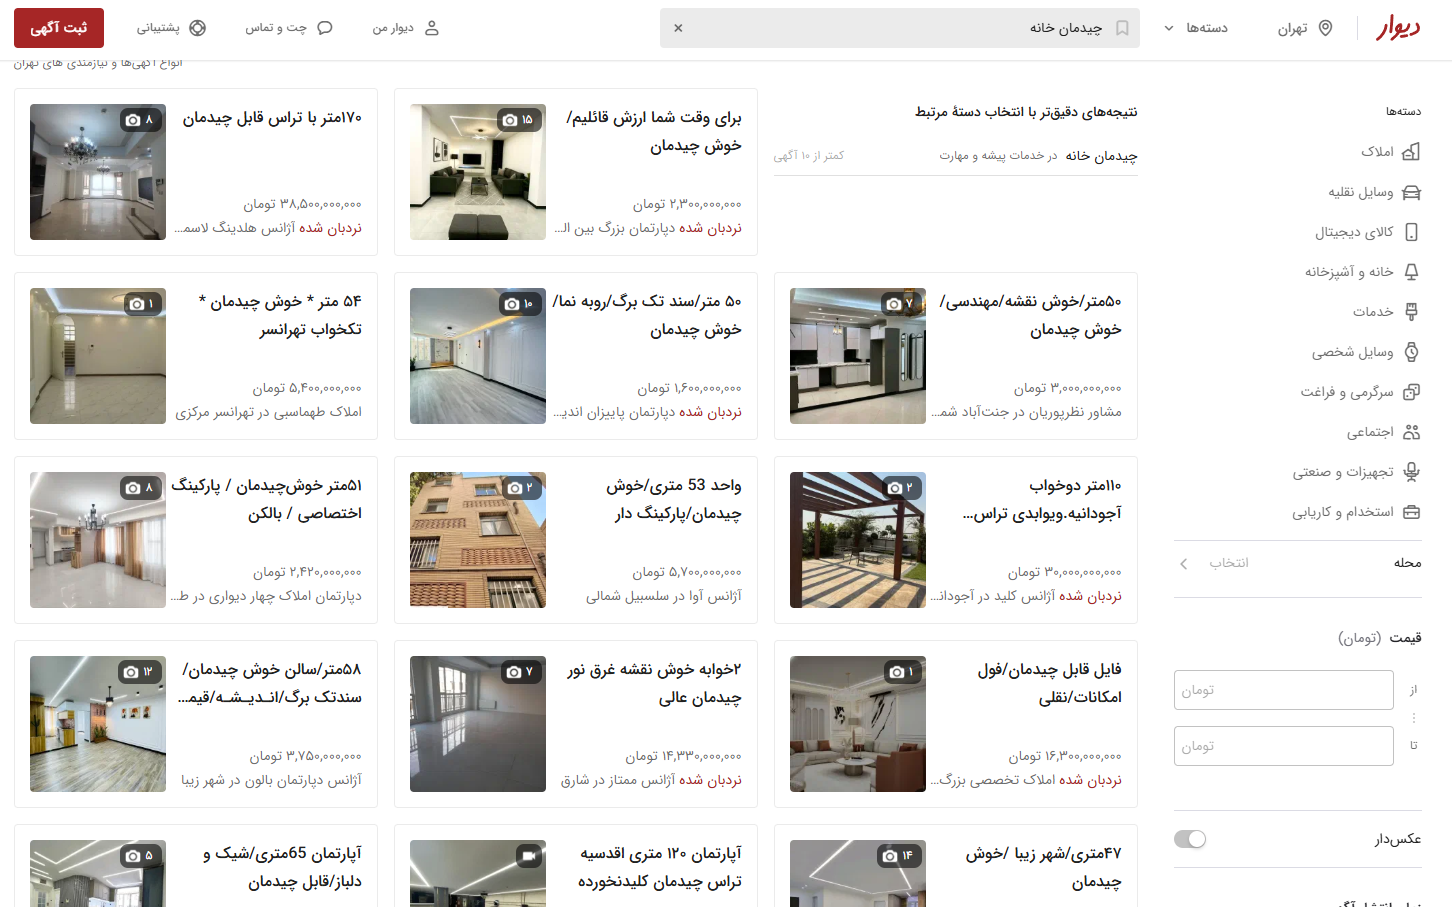Open listing ۱۷۰متر با تراس قابل چیدمان

click(x=196, y=172)
